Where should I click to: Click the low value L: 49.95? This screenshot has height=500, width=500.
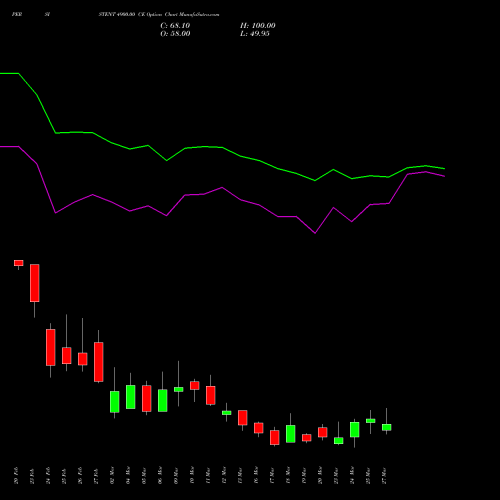(x=255, y=34)
